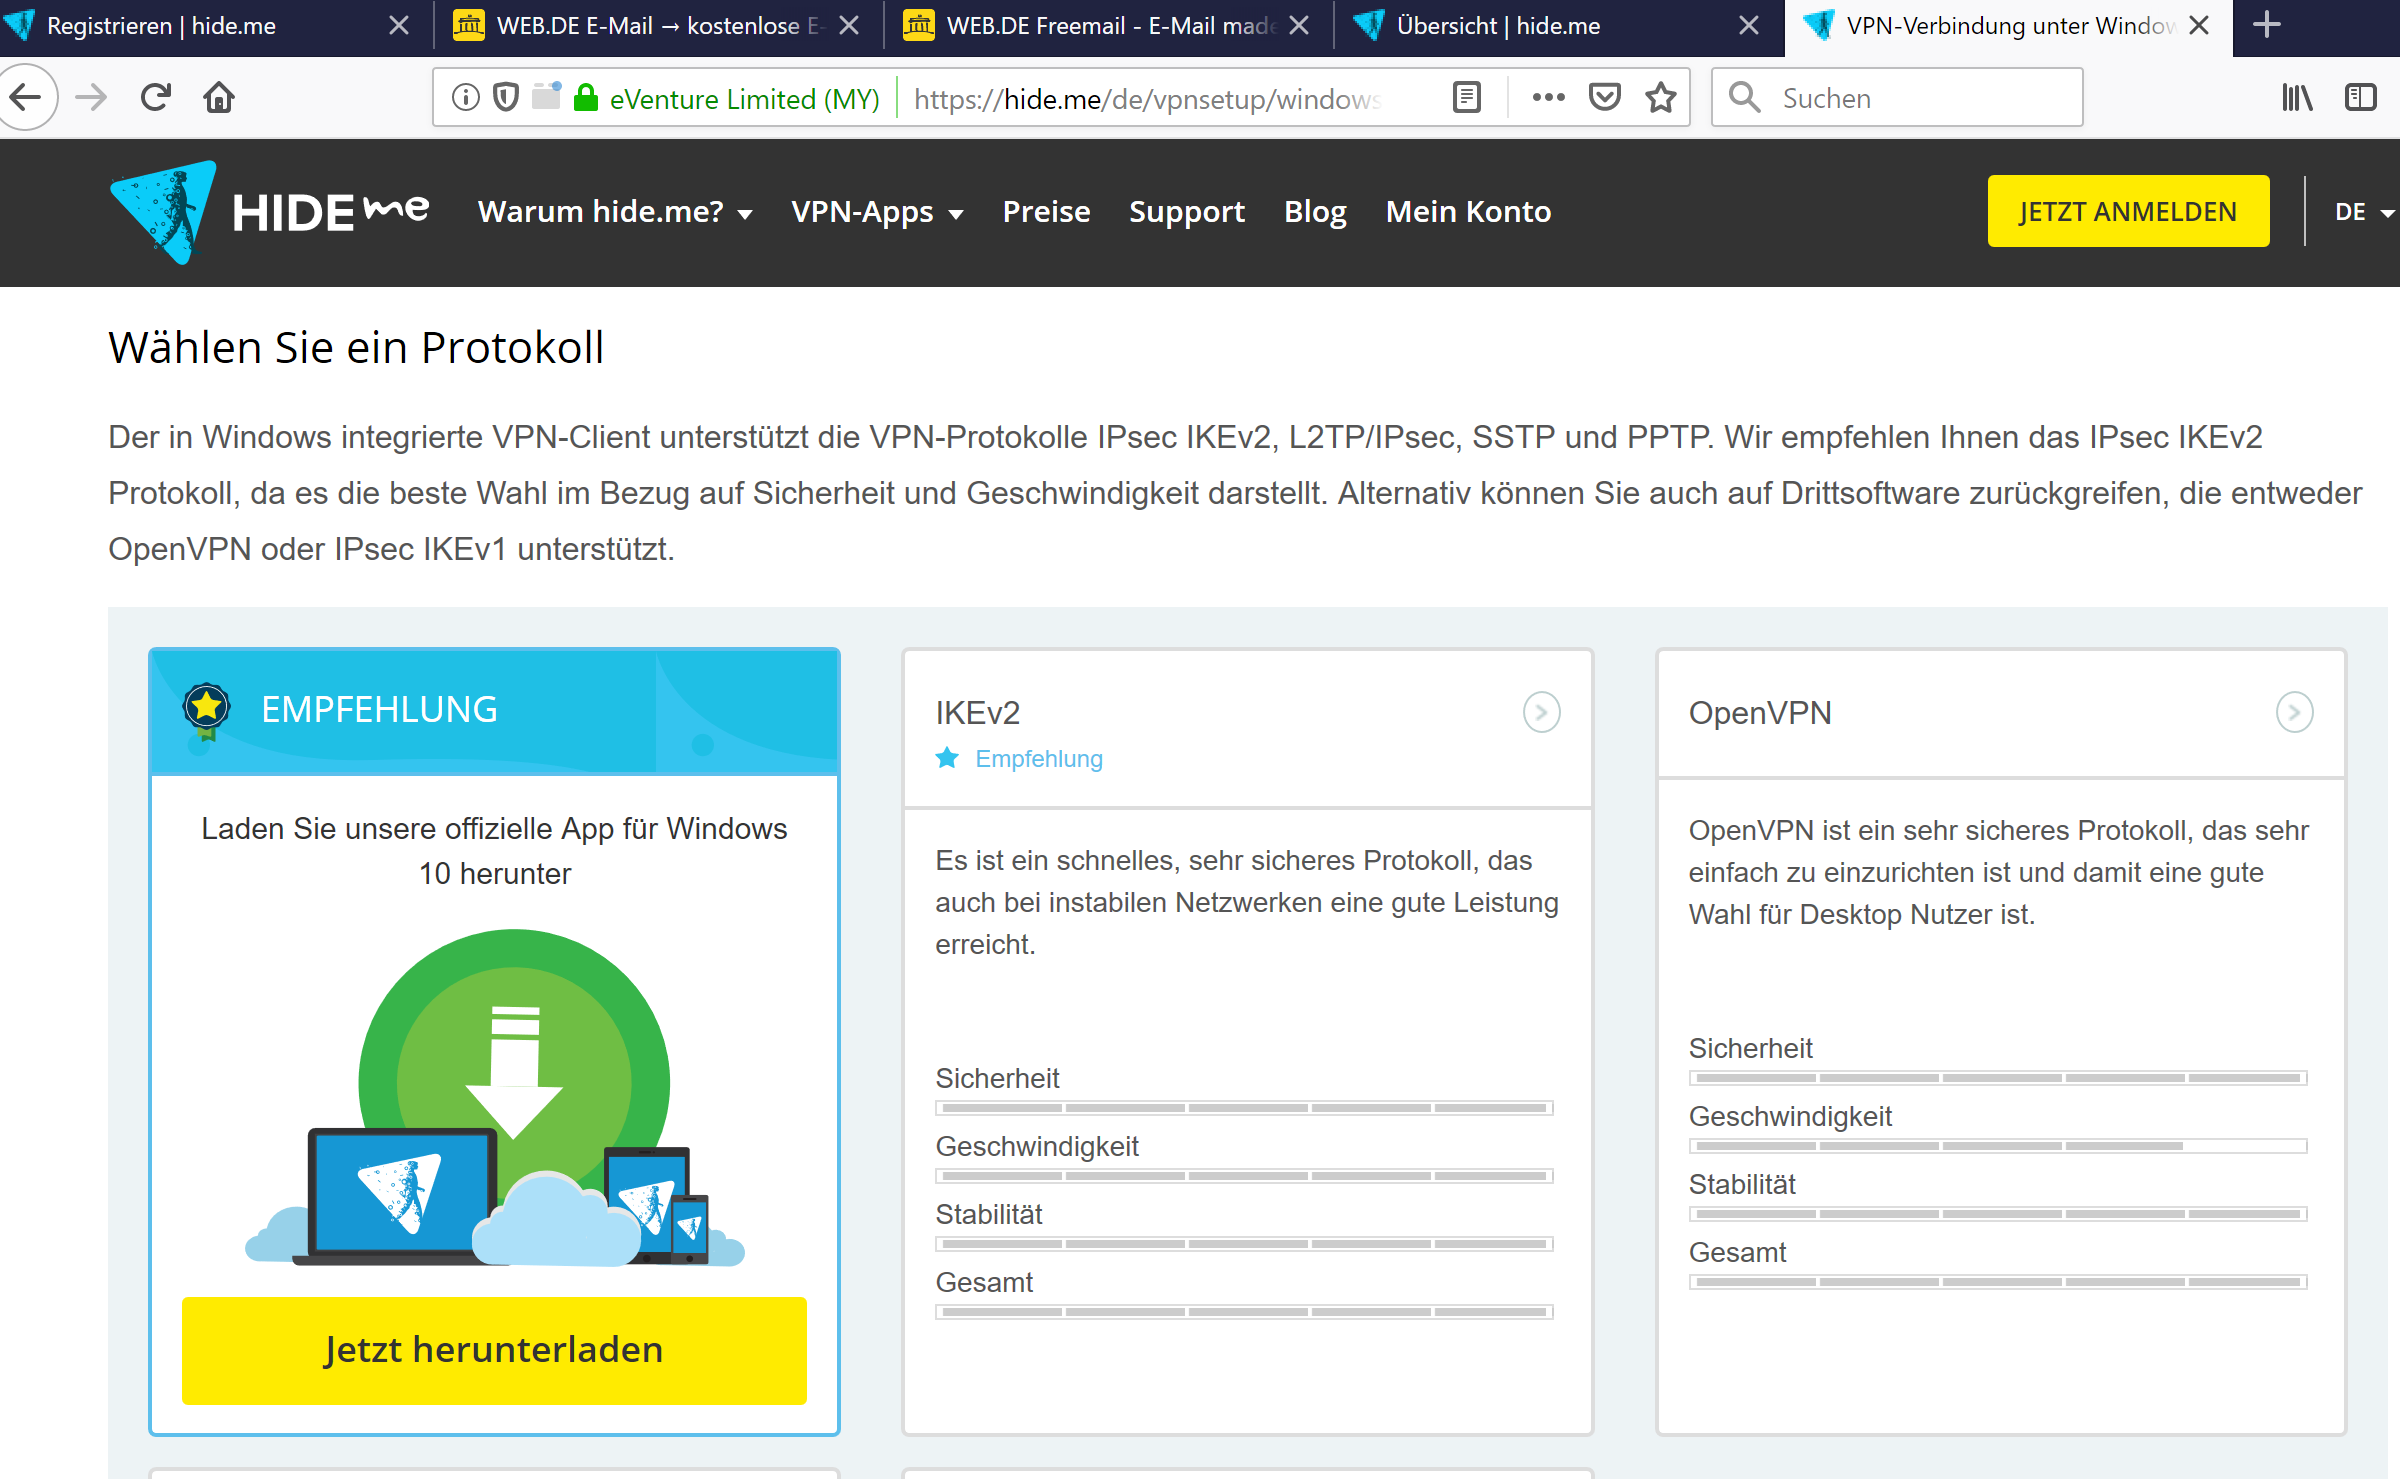The image size is (2400, 1479).
Task: Open the Library icon in toolbar
Action: click(x=2297, y=97)
